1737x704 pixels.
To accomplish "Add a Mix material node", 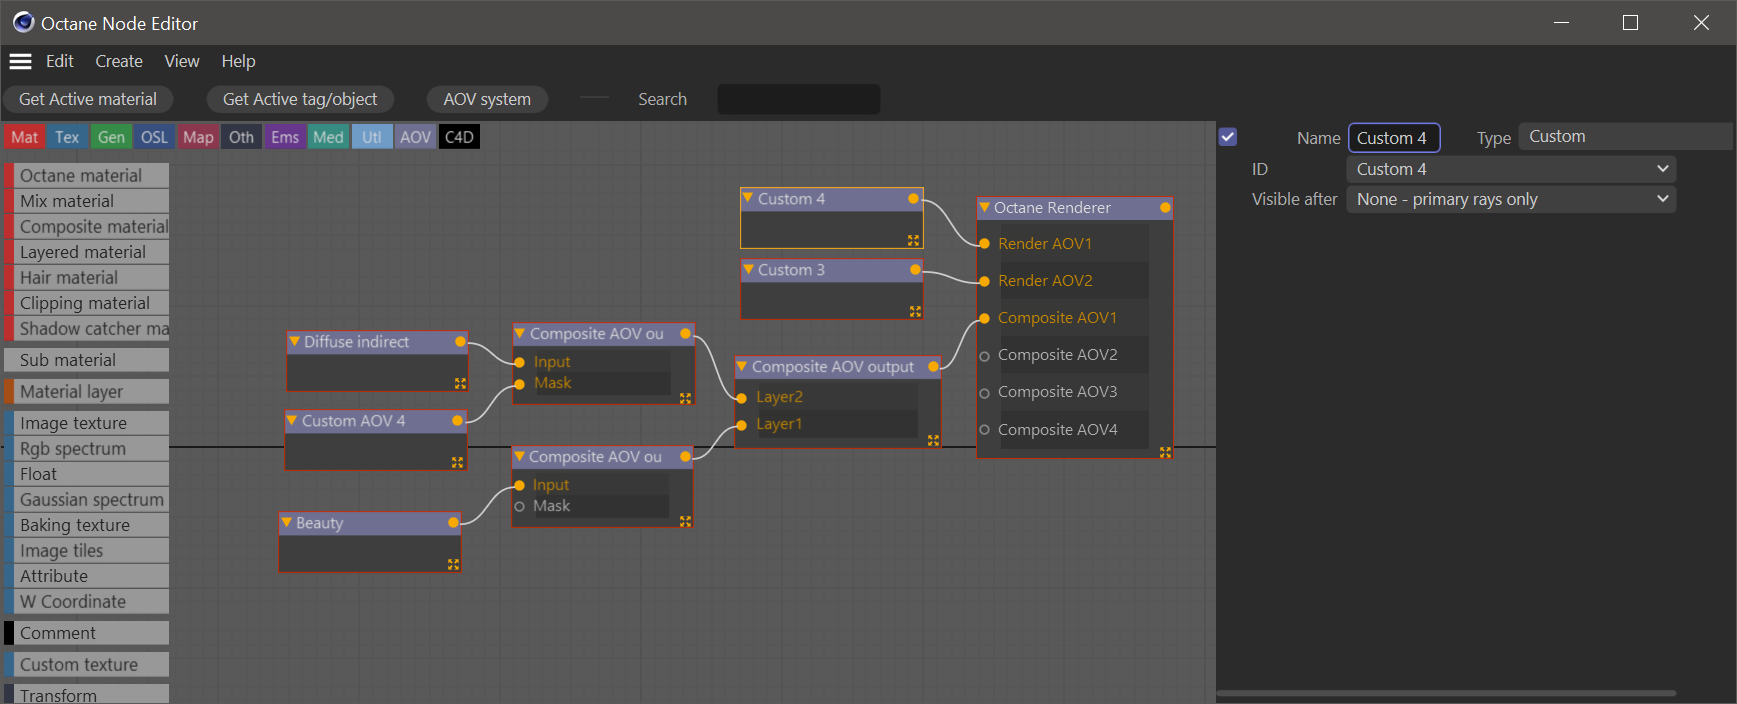I will point(87,201).
